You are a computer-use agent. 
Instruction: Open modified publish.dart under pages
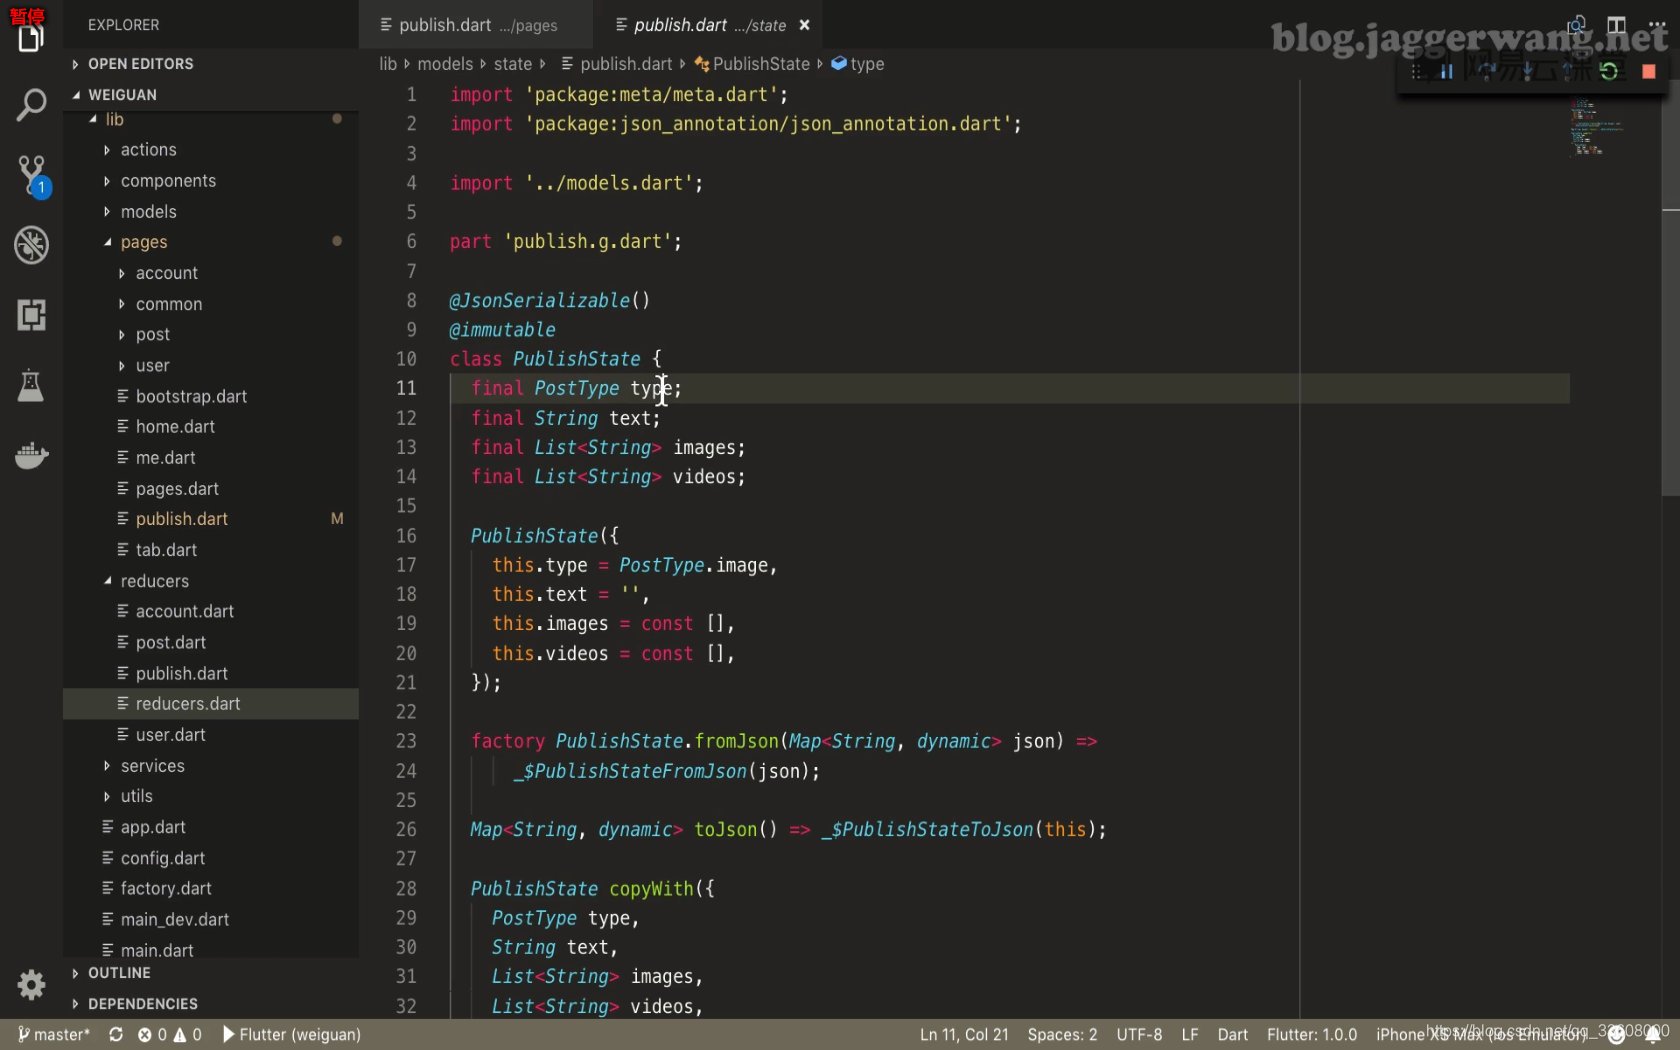coord(210,519)
